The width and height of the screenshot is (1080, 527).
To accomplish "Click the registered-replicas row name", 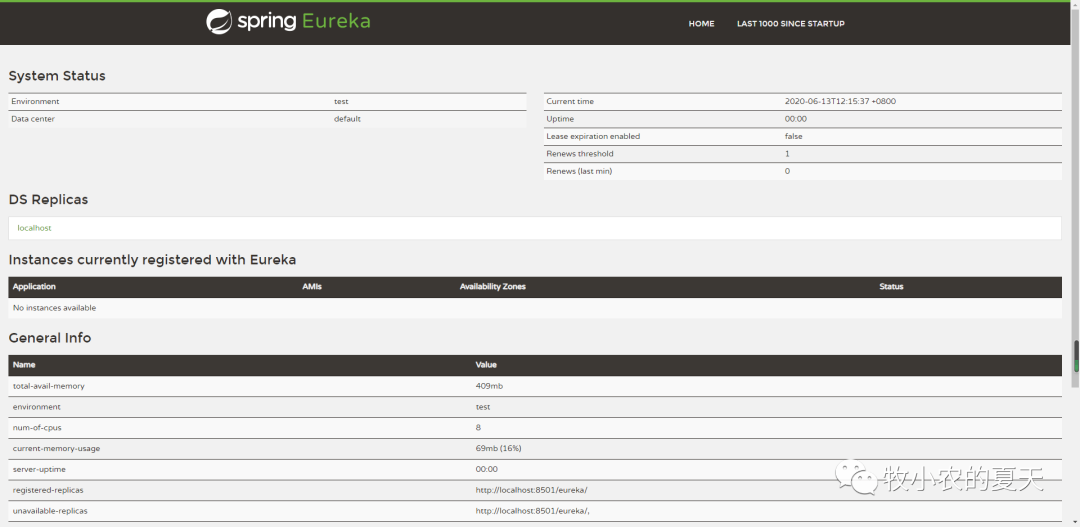I will (x=48, y=490).
